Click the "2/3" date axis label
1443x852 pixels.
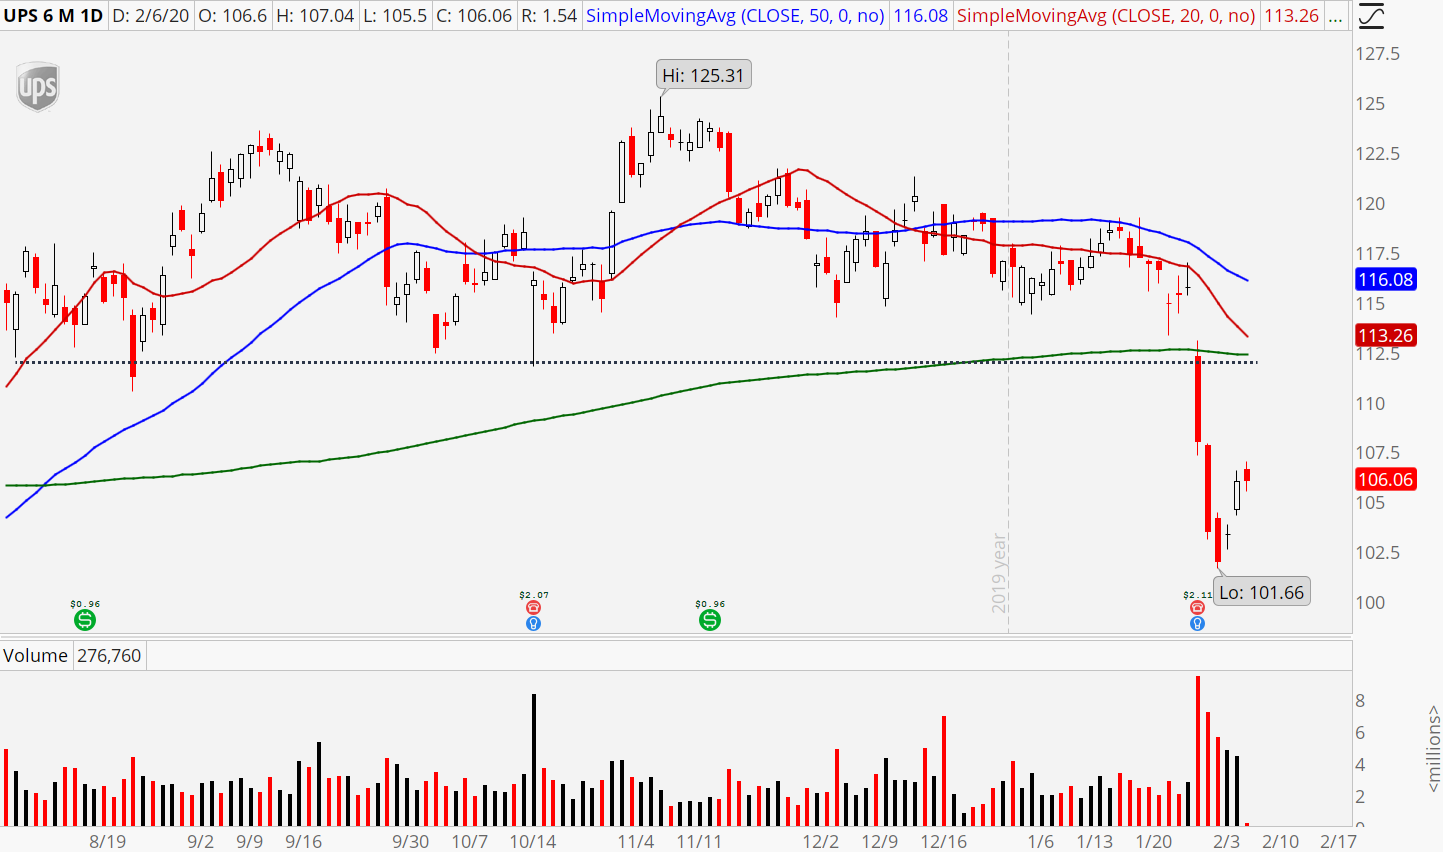(x=1226, y=841)
